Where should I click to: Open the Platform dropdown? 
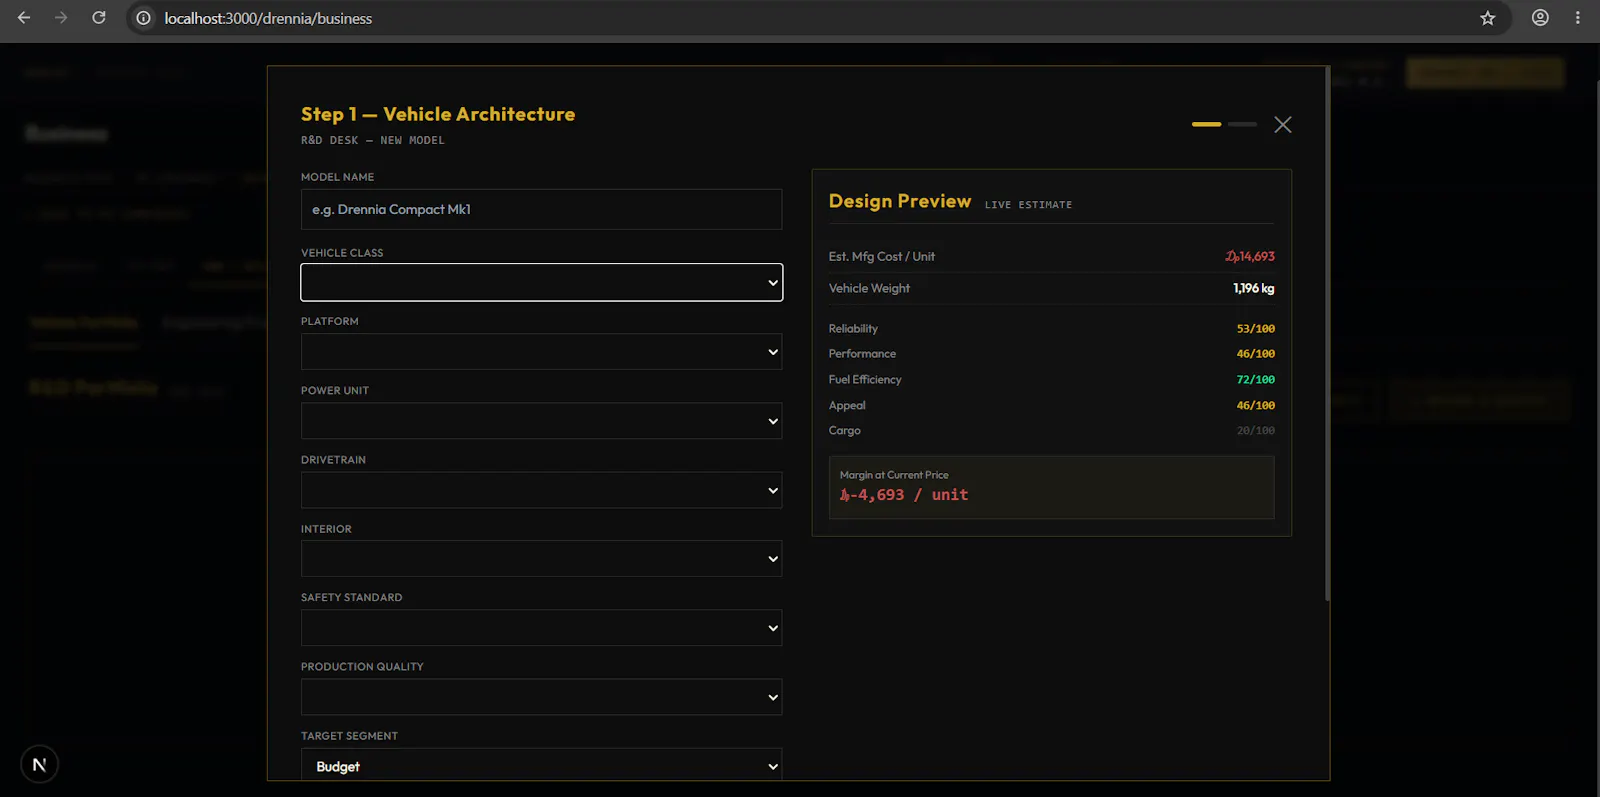541,352
